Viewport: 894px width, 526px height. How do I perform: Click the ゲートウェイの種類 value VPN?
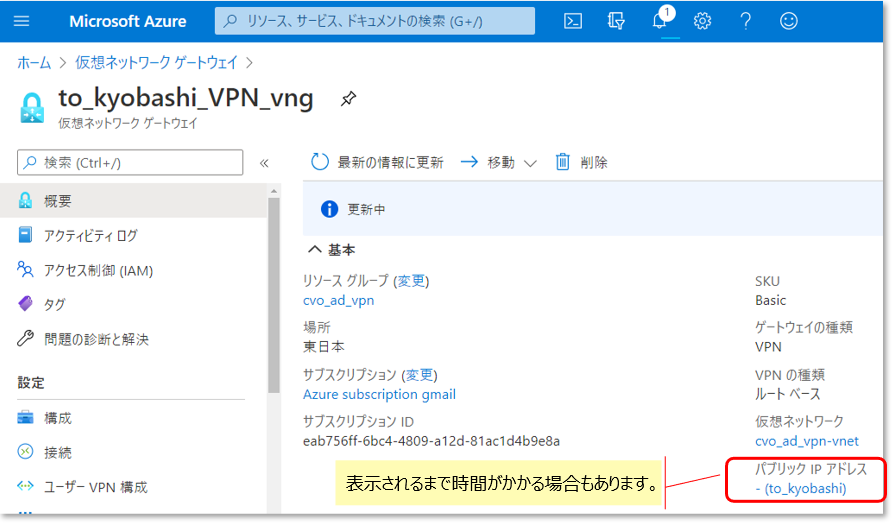(768, 346)
